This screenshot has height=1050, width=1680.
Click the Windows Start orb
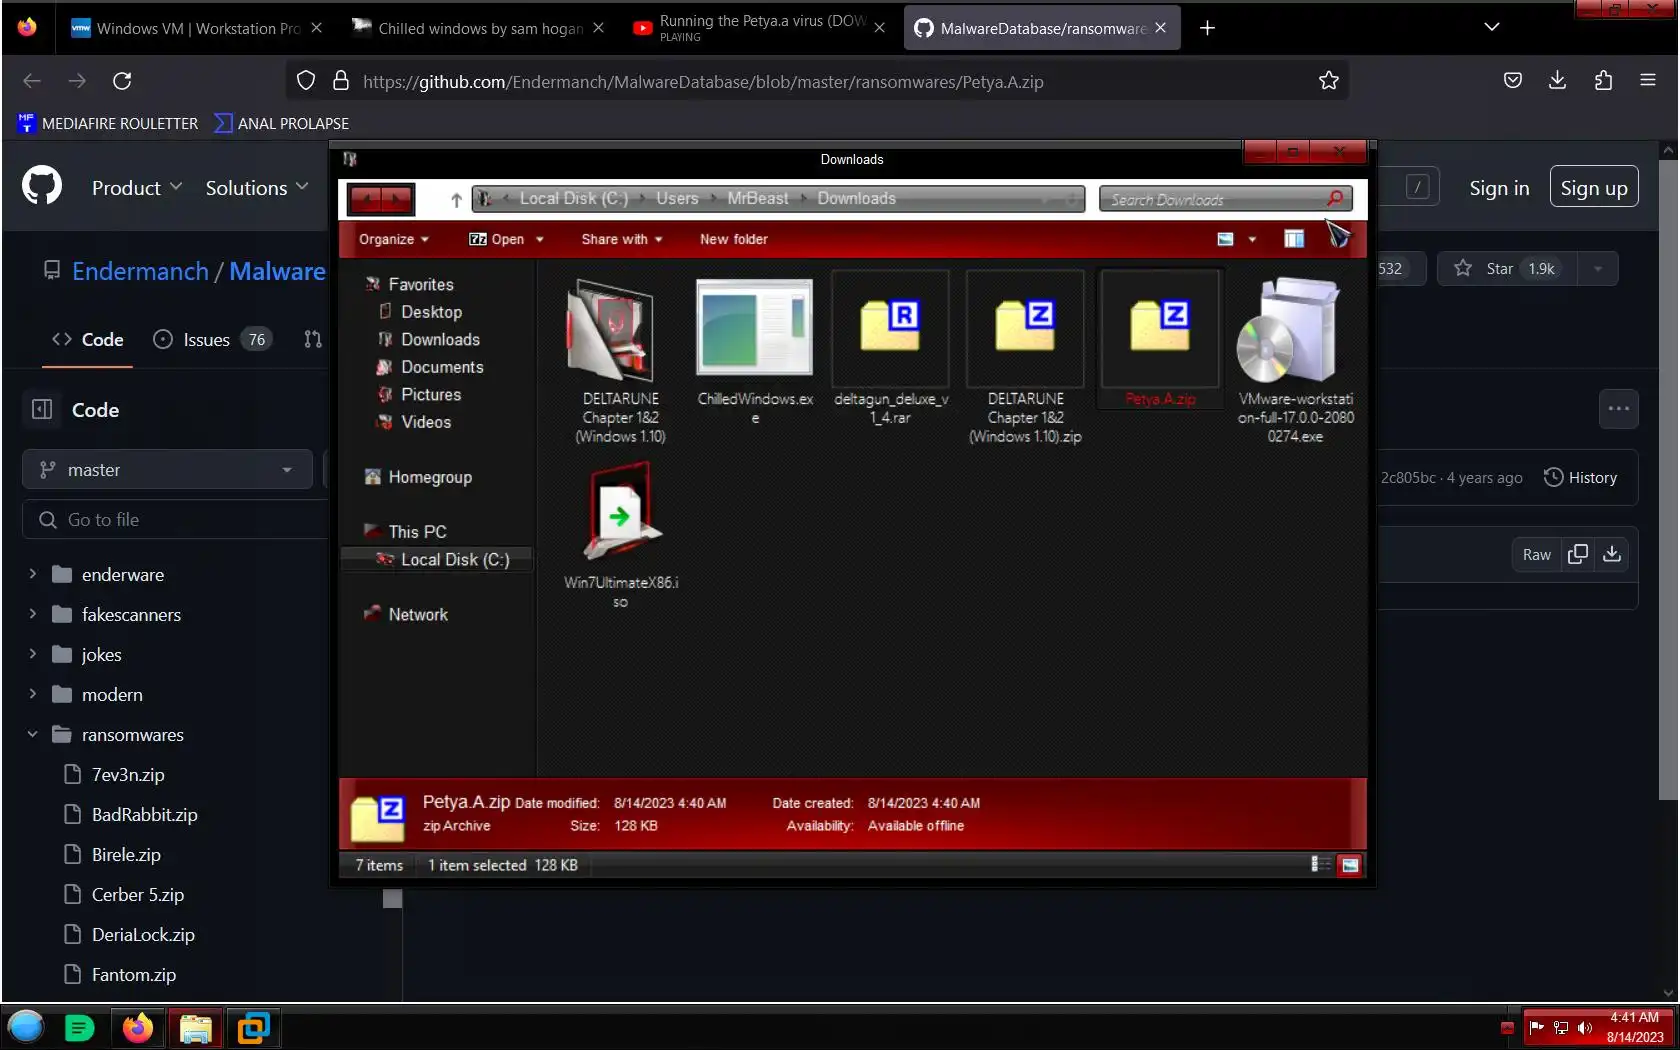pyautogui.click(x=26, y=1027)
